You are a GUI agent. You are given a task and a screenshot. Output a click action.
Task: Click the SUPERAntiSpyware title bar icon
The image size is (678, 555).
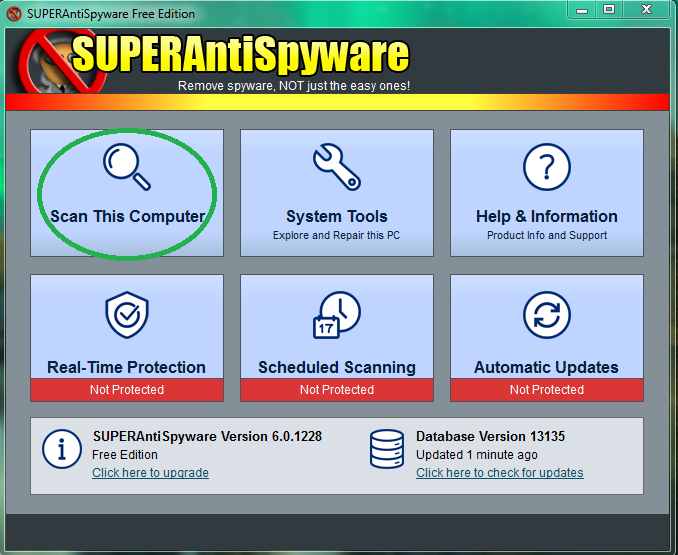point(14,14)
